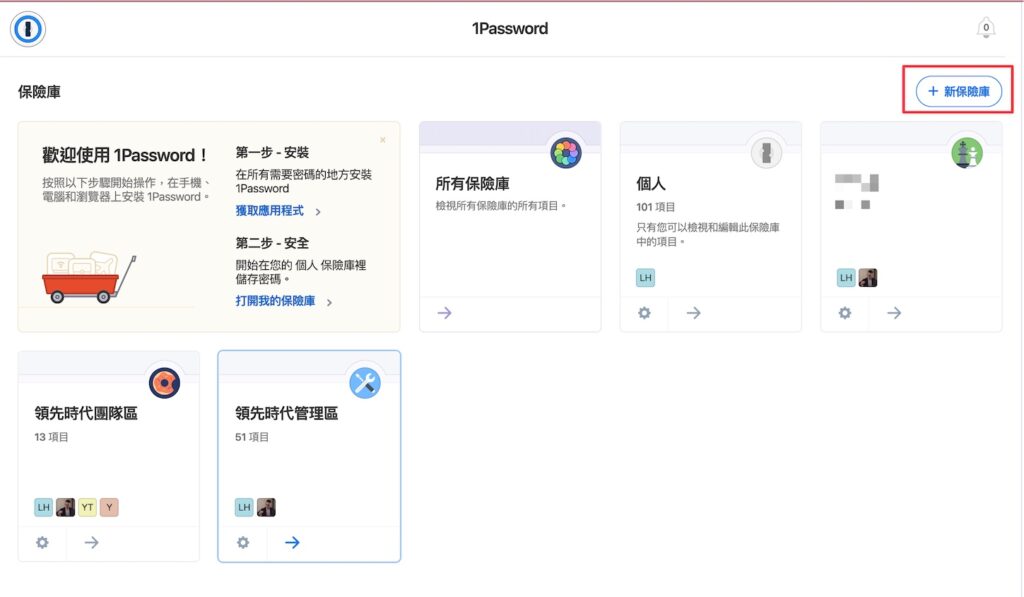Image resolution: width=1024 pixels, height=597 pixels.
Task: Open settings gear of 領先時代管理區
Action: pos(243,543)
